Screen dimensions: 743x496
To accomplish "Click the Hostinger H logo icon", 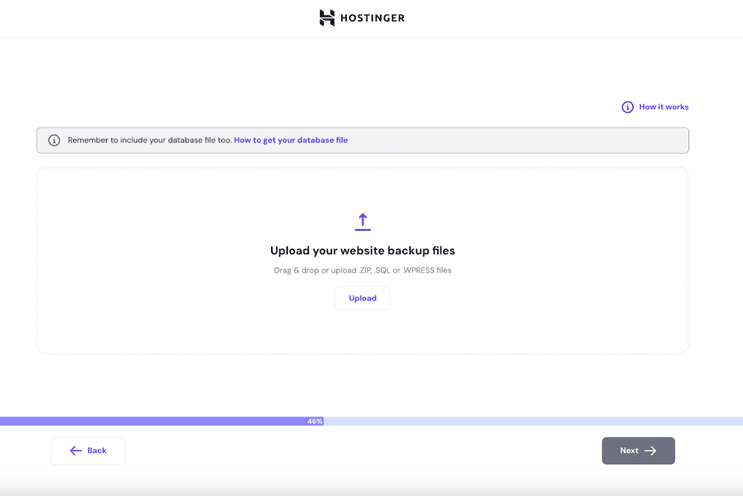I will click(327, 18).
